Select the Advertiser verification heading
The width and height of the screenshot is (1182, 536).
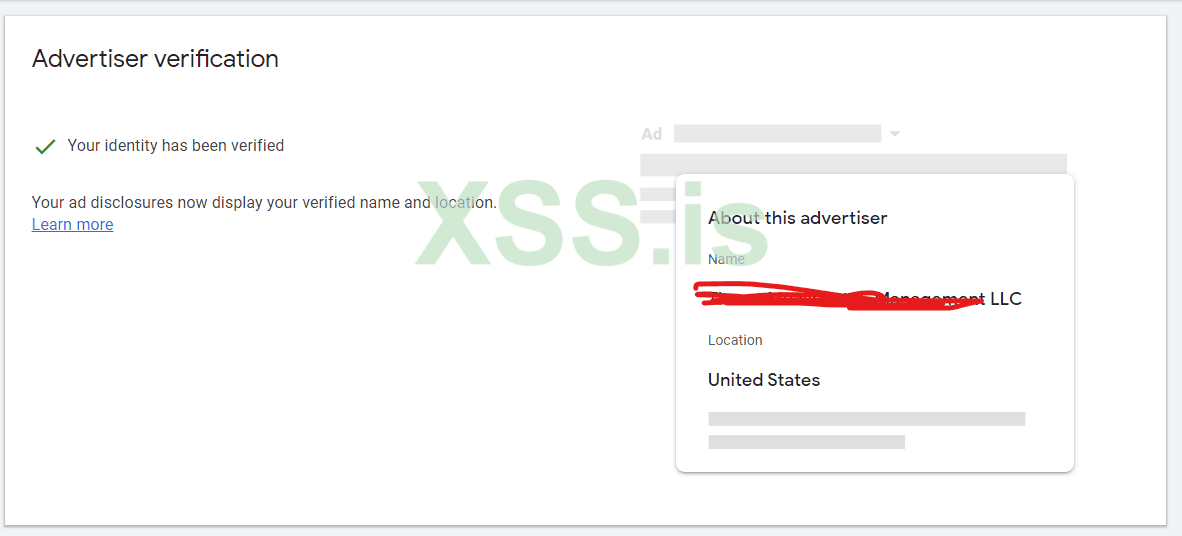[155, 58]
